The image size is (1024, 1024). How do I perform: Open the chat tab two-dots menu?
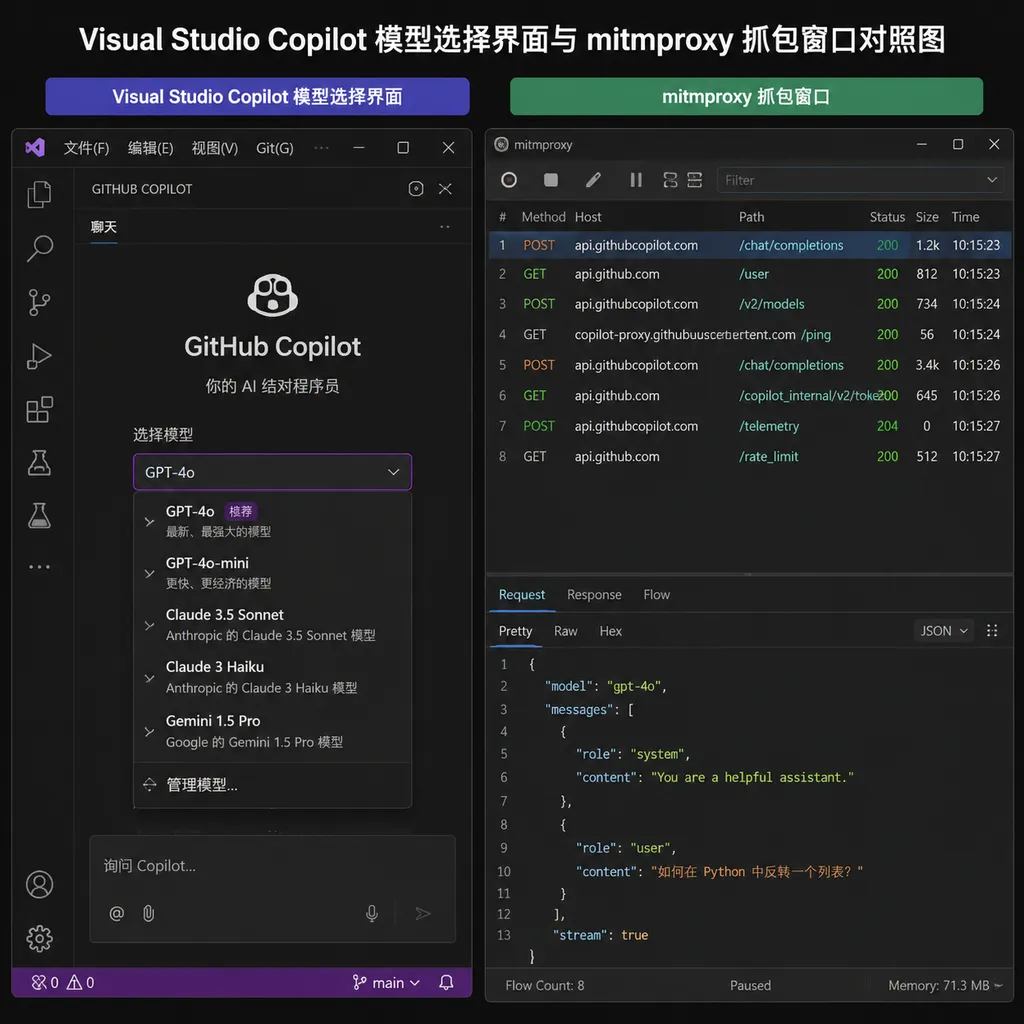(x=445, y=227)
